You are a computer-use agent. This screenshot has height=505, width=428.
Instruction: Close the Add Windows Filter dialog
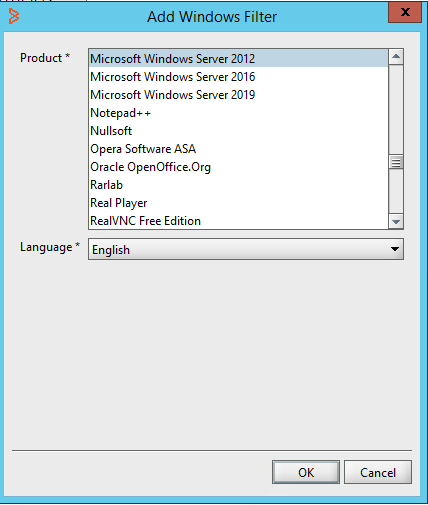click(405, 12)
